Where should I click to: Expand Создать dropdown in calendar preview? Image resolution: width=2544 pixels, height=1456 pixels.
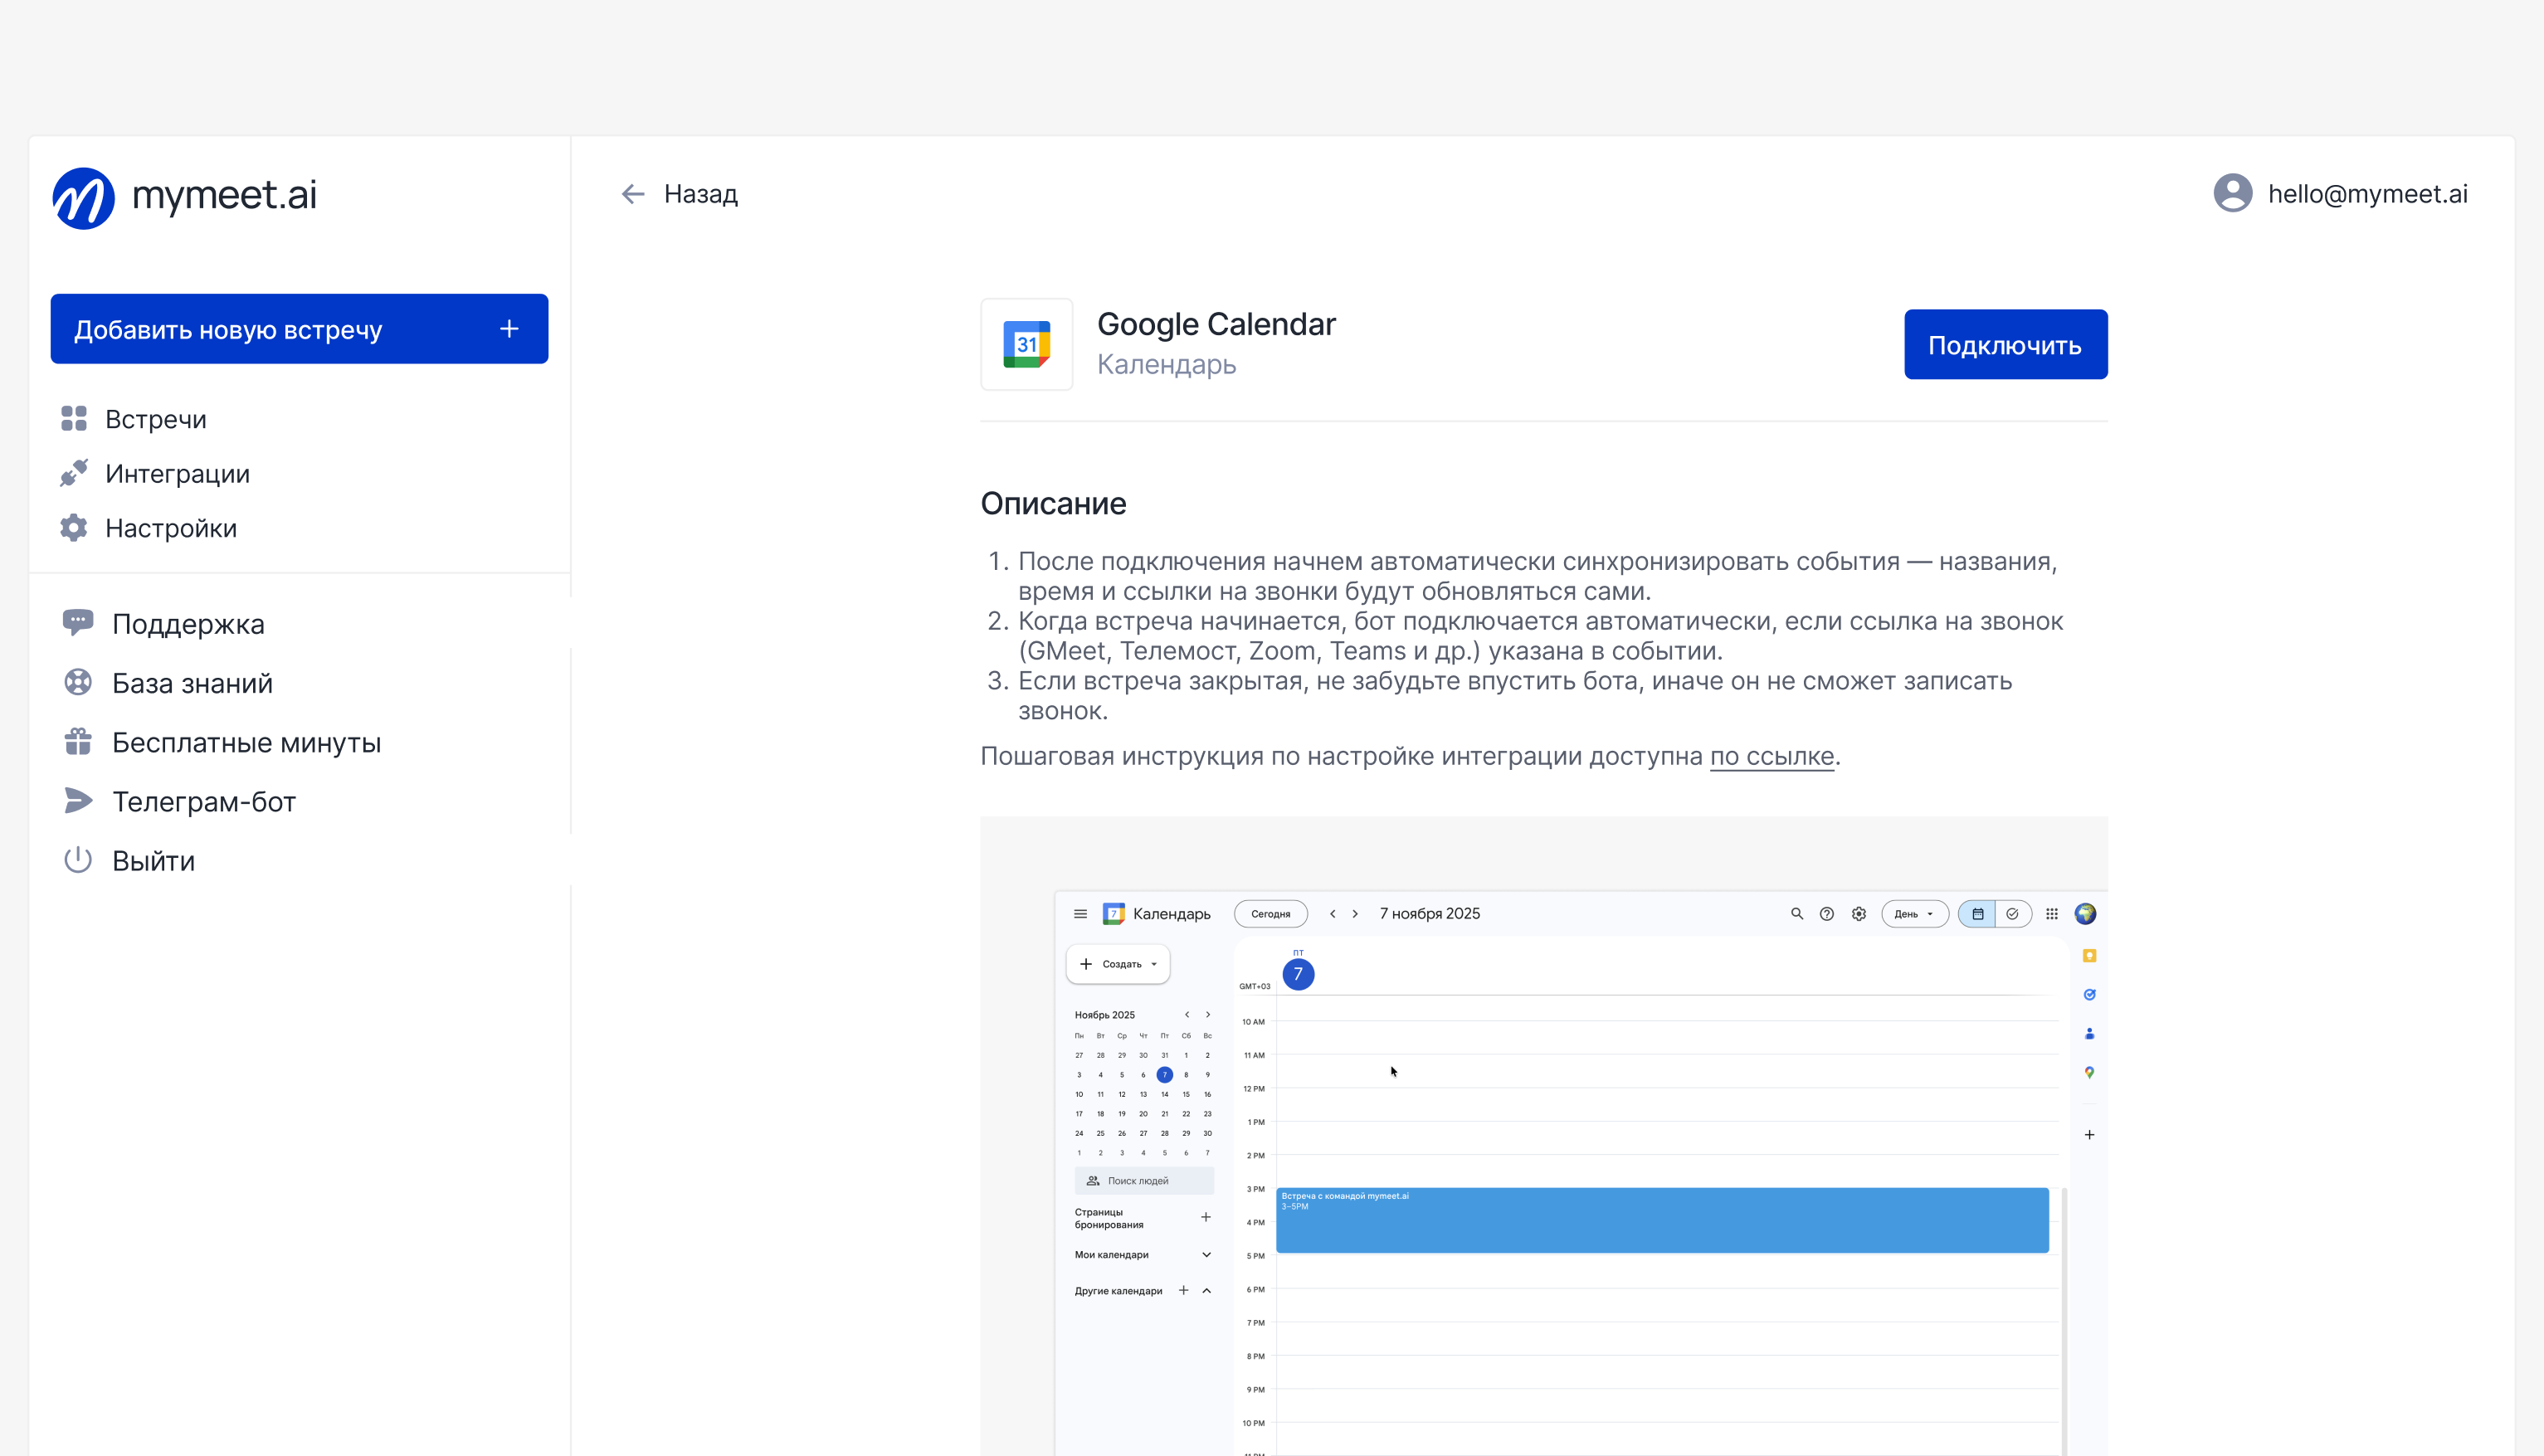tap(1118, 964)
